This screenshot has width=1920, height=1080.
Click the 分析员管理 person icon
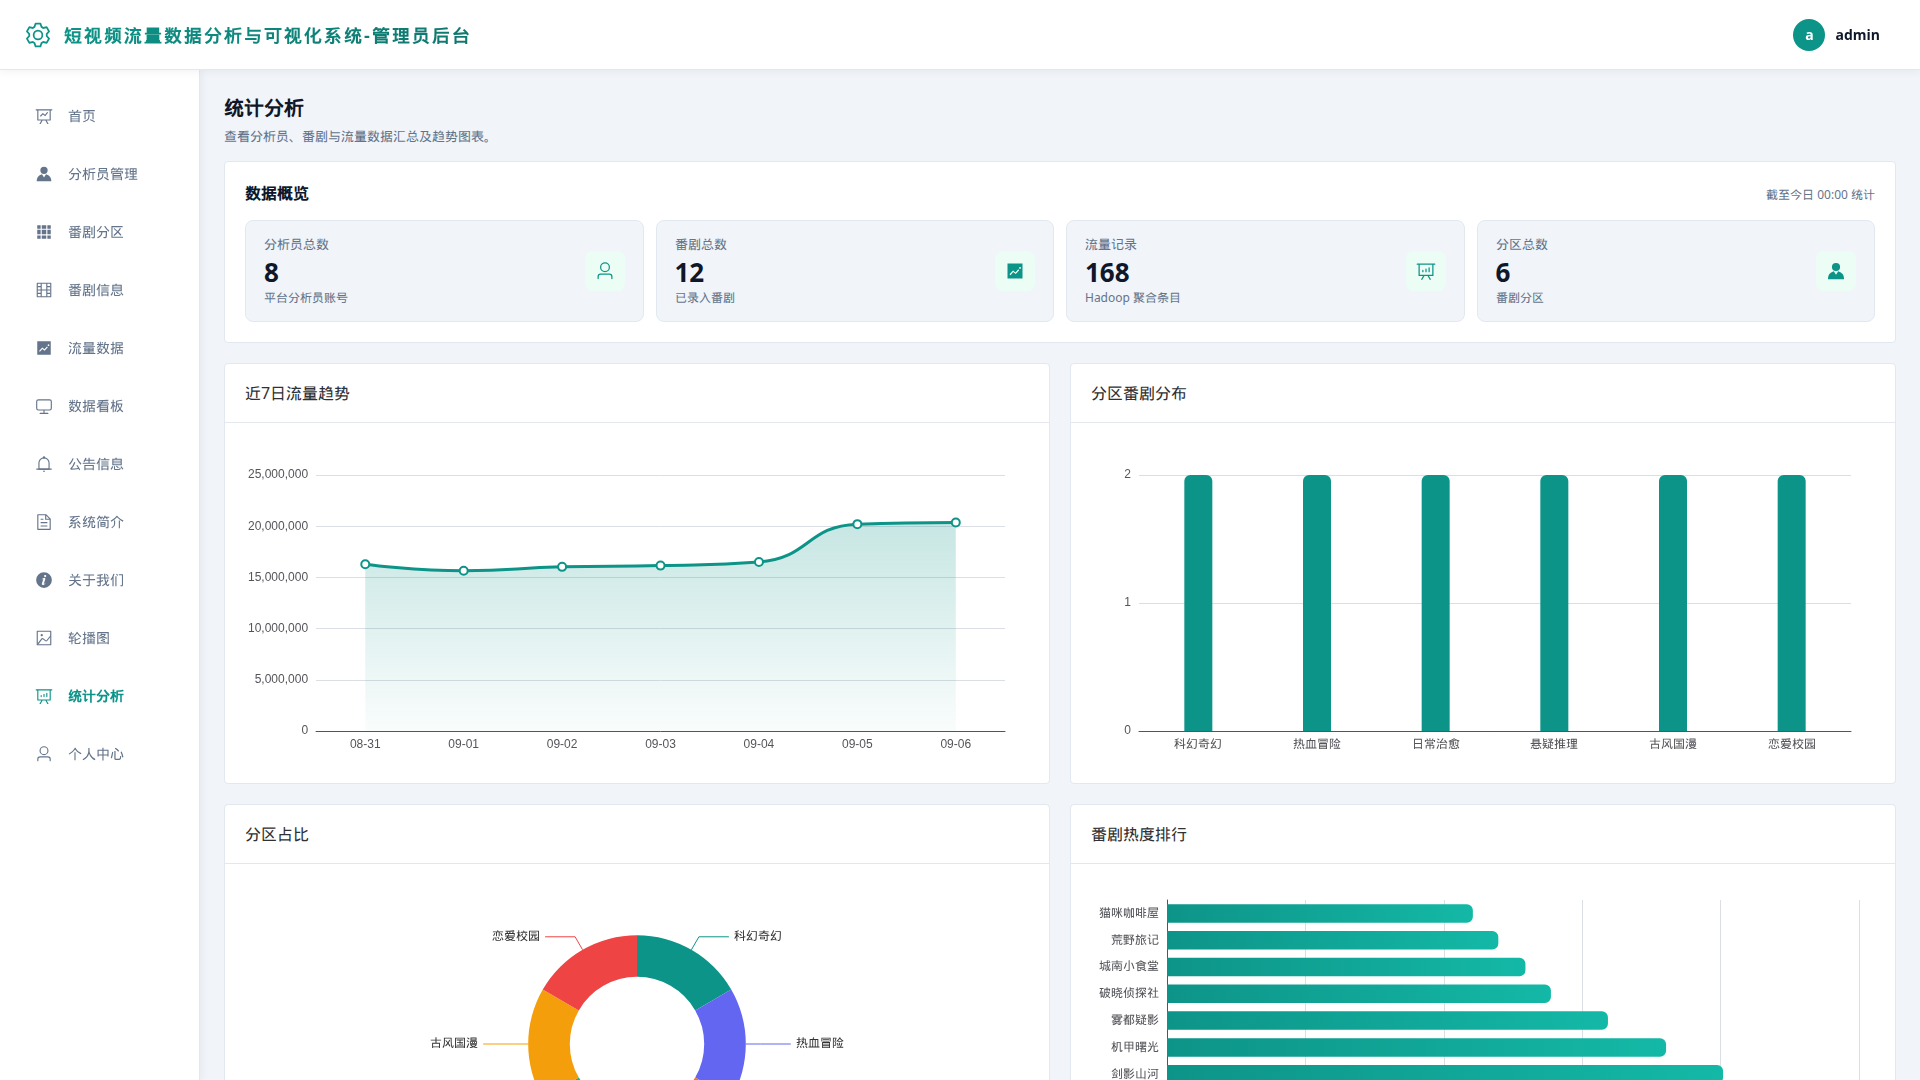(44, 174)
